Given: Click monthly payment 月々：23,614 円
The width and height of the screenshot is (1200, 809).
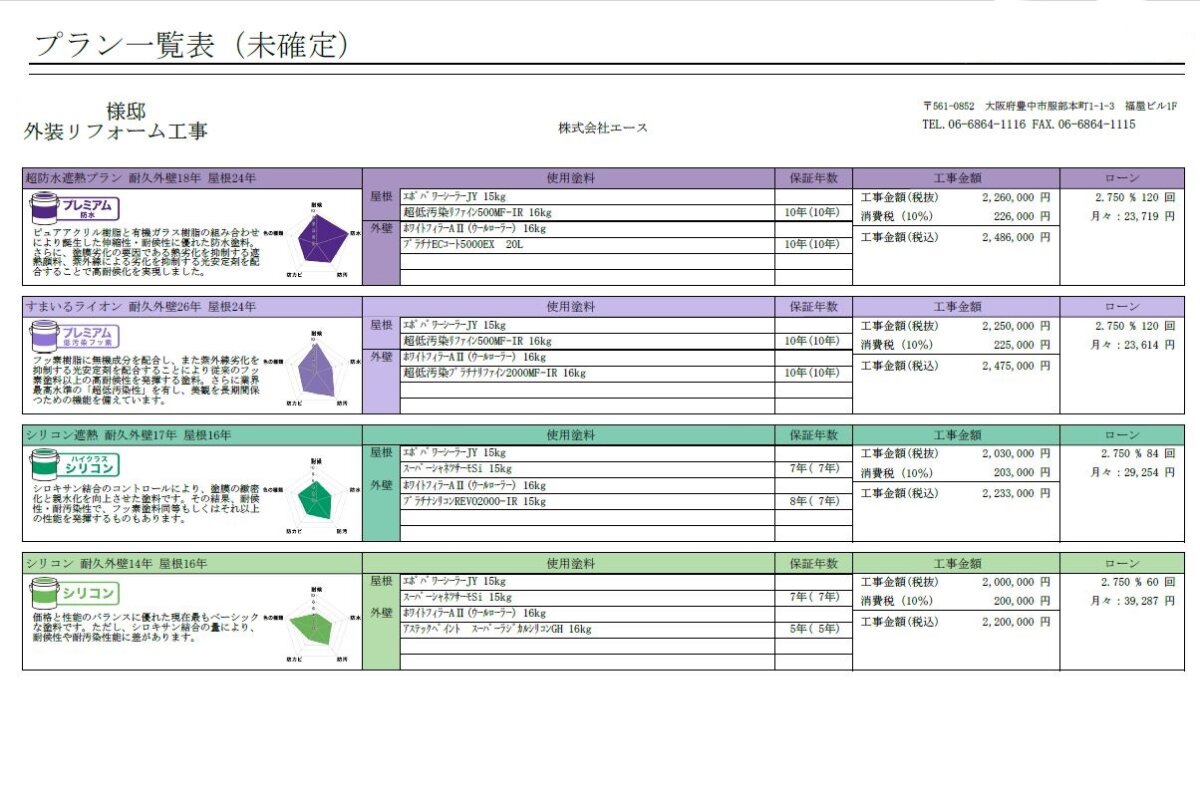Looking at the screenshot, I should tap(1133, 344).
